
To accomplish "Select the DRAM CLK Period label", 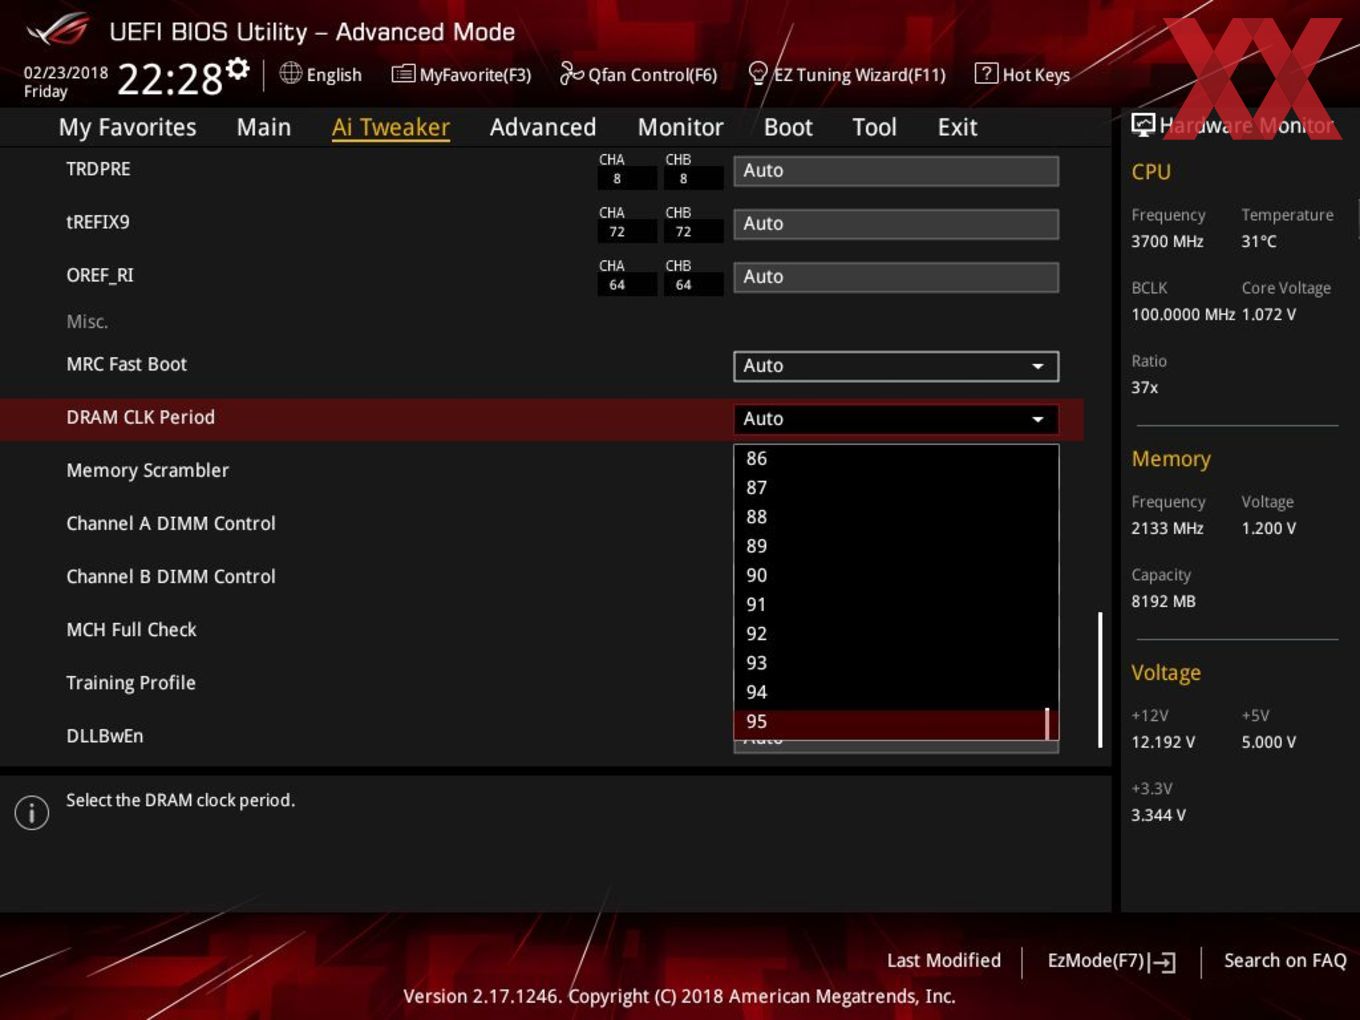I will 140,418.
